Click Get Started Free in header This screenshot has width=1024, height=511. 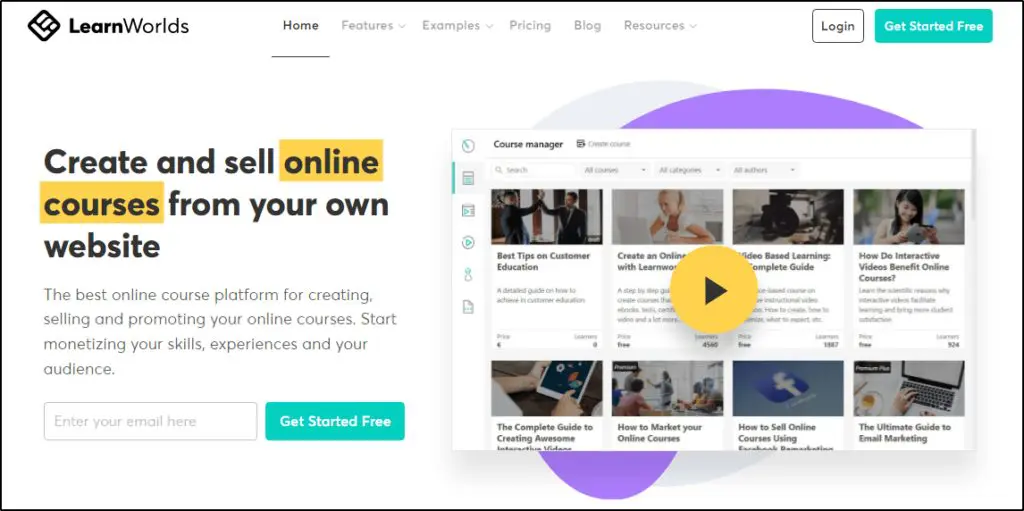(933, 26)
